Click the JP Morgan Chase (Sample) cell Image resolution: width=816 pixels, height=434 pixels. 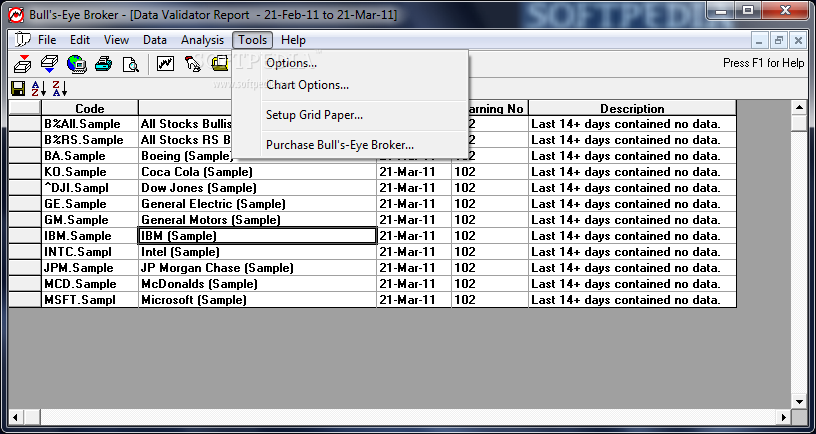point(257,268)
